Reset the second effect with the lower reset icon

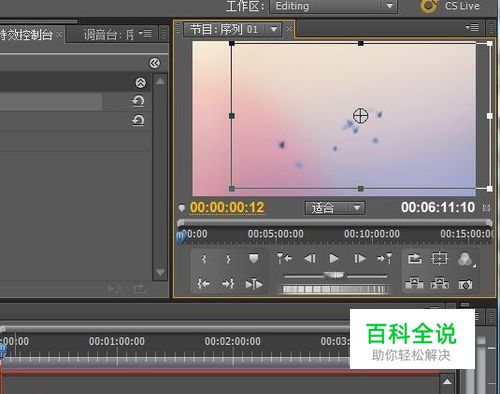click(x=138, y=120)
